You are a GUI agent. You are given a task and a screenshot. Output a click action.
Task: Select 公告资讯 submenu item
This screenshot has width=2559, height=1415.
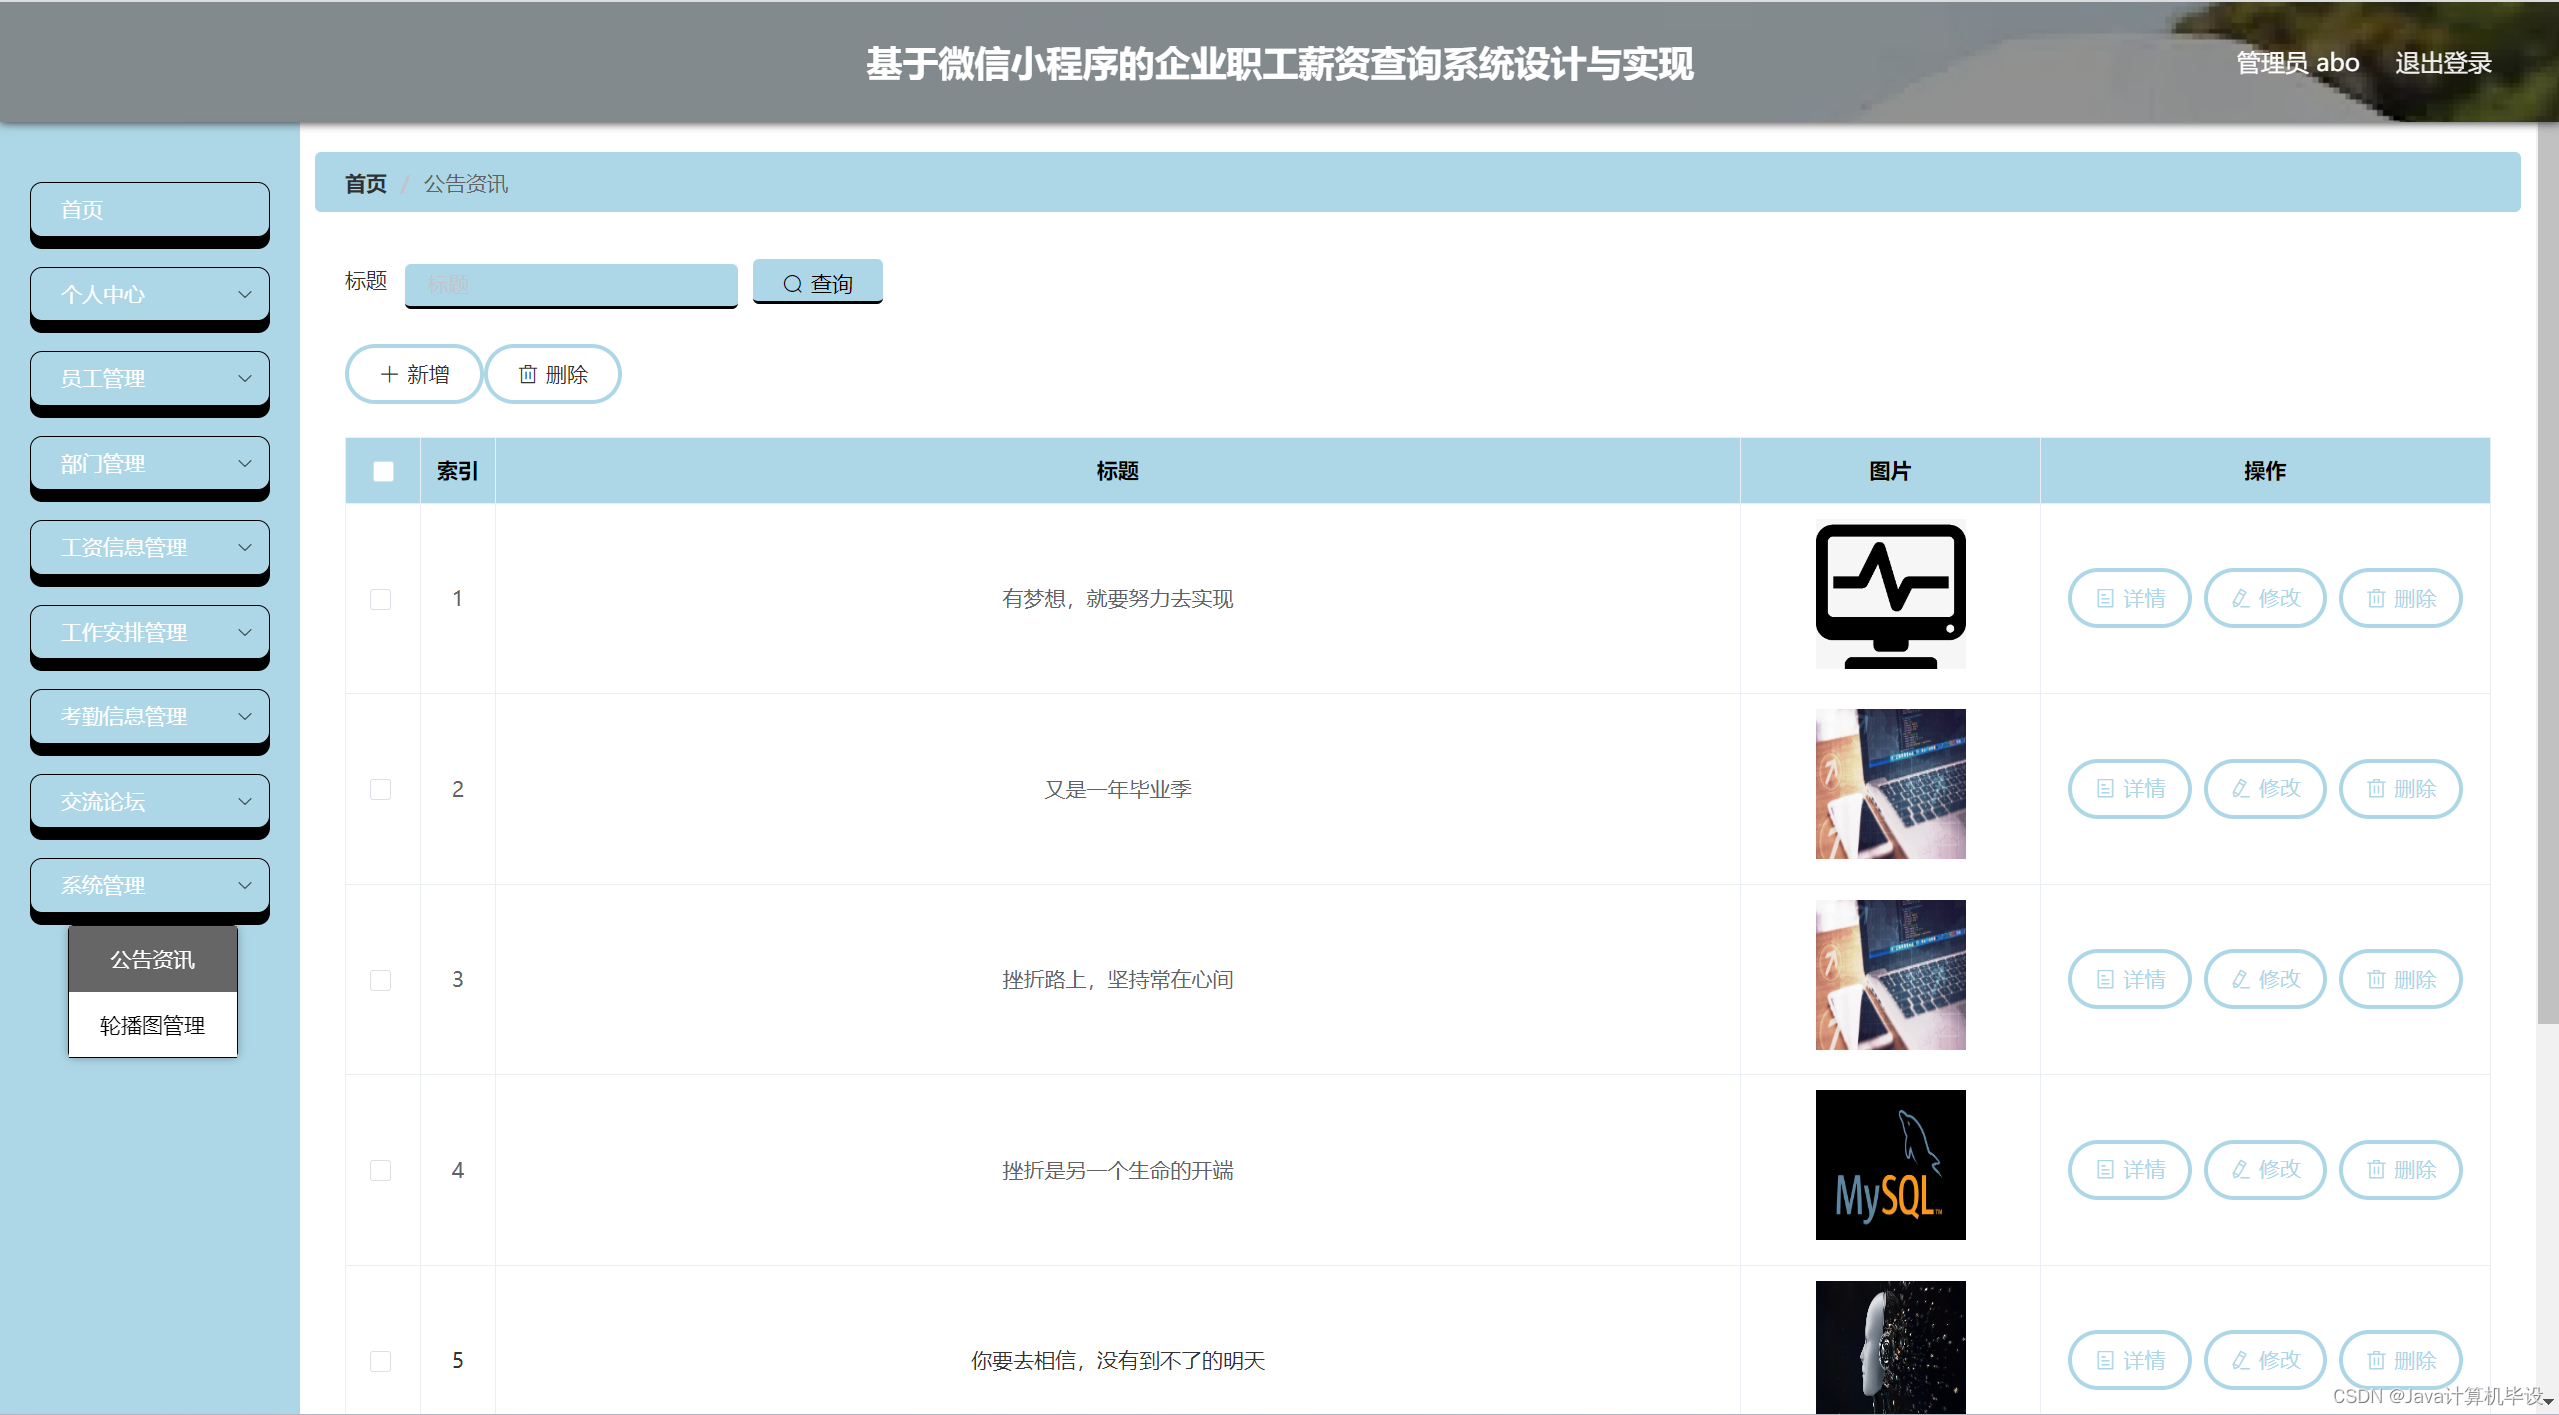[152, 959]
